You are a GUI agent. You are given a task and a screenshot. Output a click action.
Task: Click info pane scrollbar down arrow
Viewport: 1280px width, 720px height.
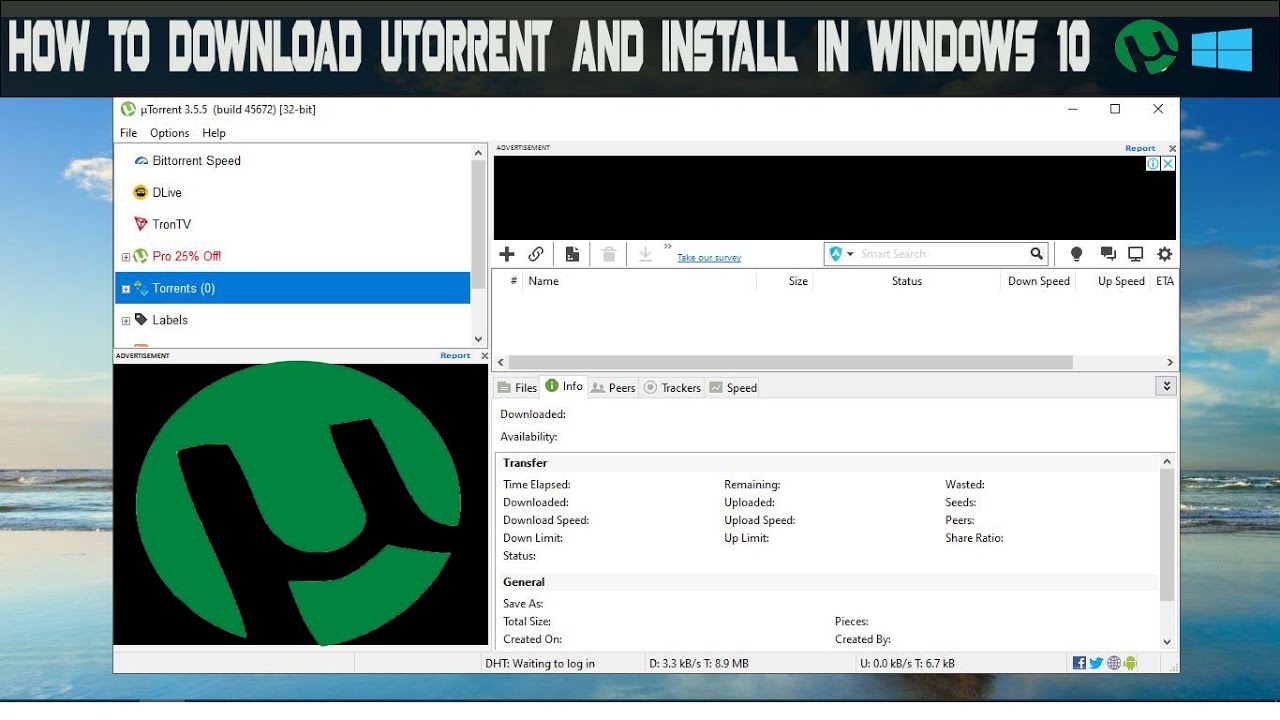[1166, 642]
